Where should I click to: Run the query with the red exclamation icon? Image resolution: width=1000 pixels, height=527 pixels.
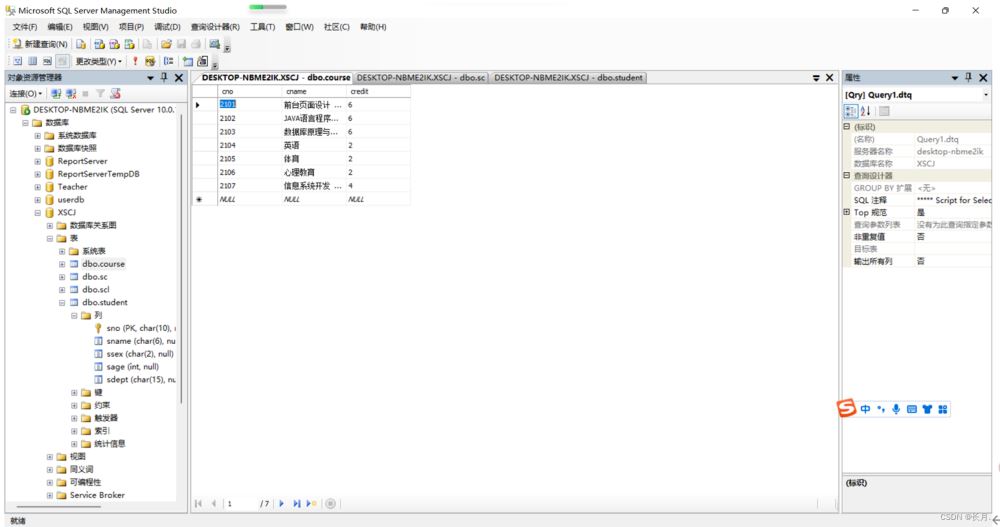(x=135, y=61)
